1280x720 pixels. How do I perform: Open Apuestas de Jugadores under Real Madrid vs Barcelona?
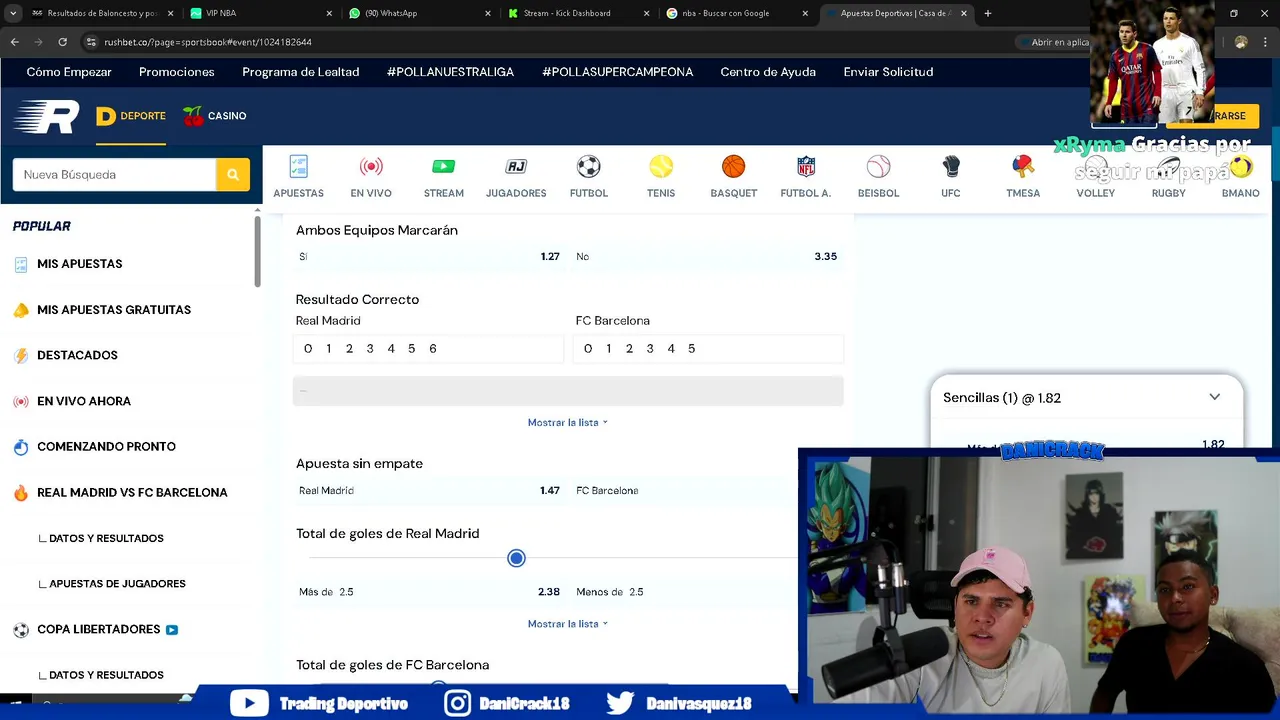[117, 584]
